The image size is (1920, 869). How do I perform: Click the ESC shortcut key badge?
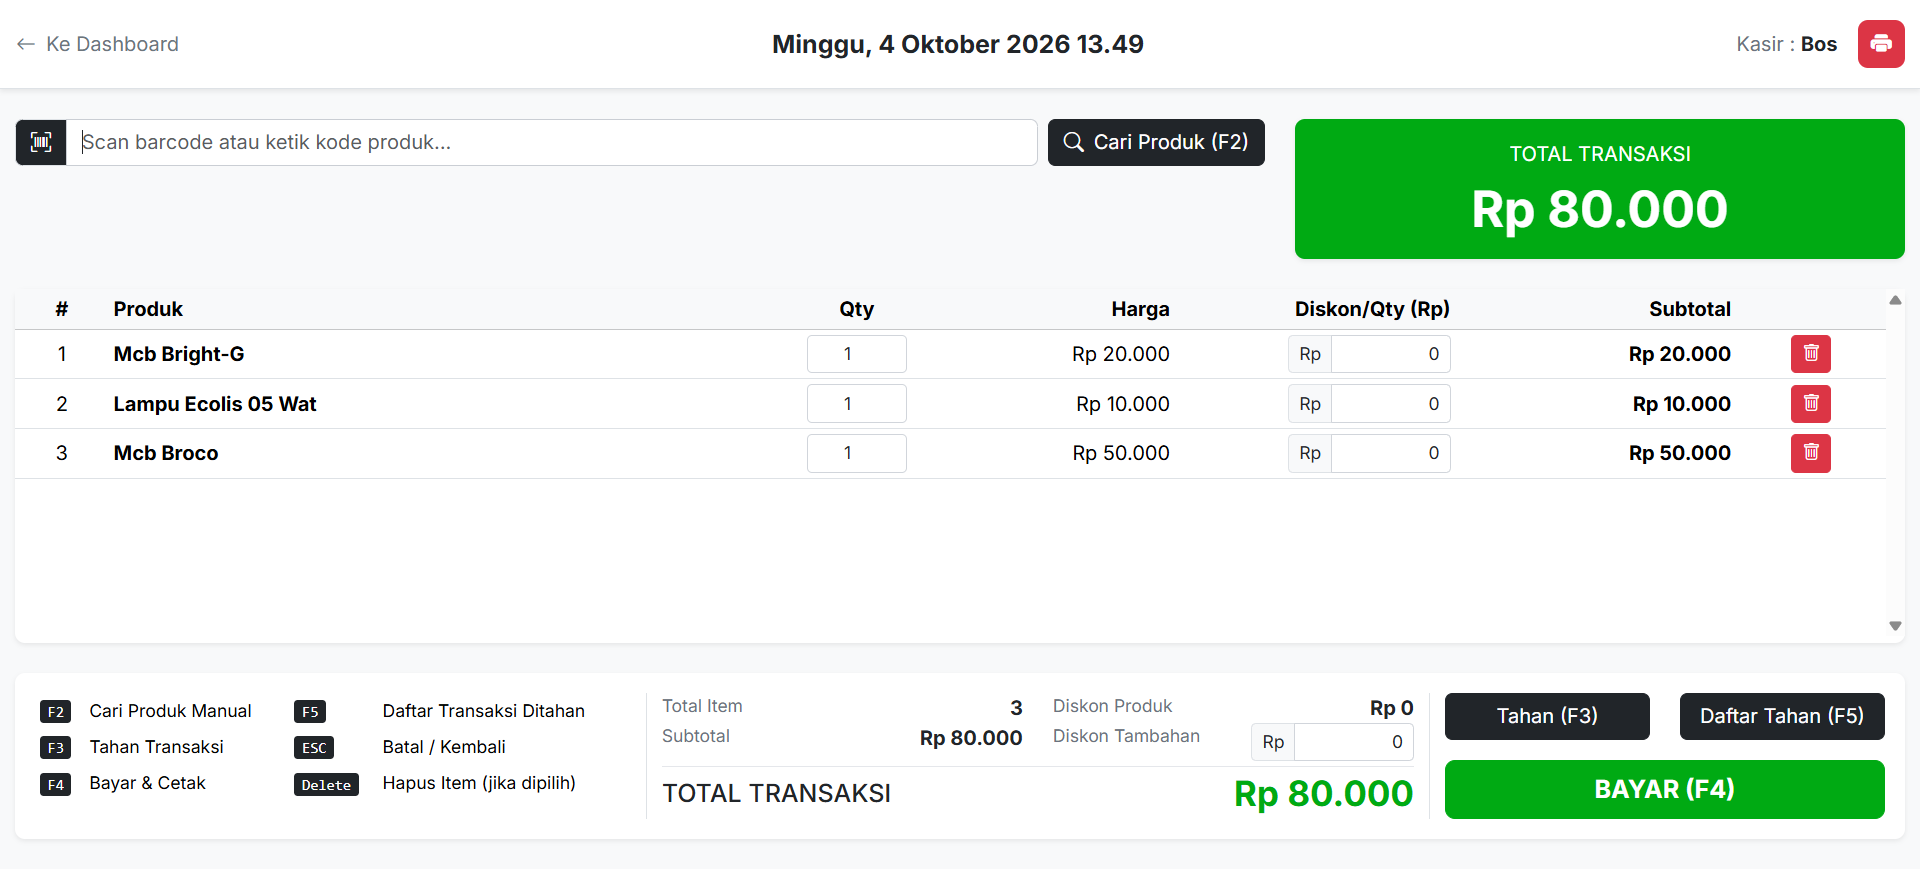coord(314,748)
